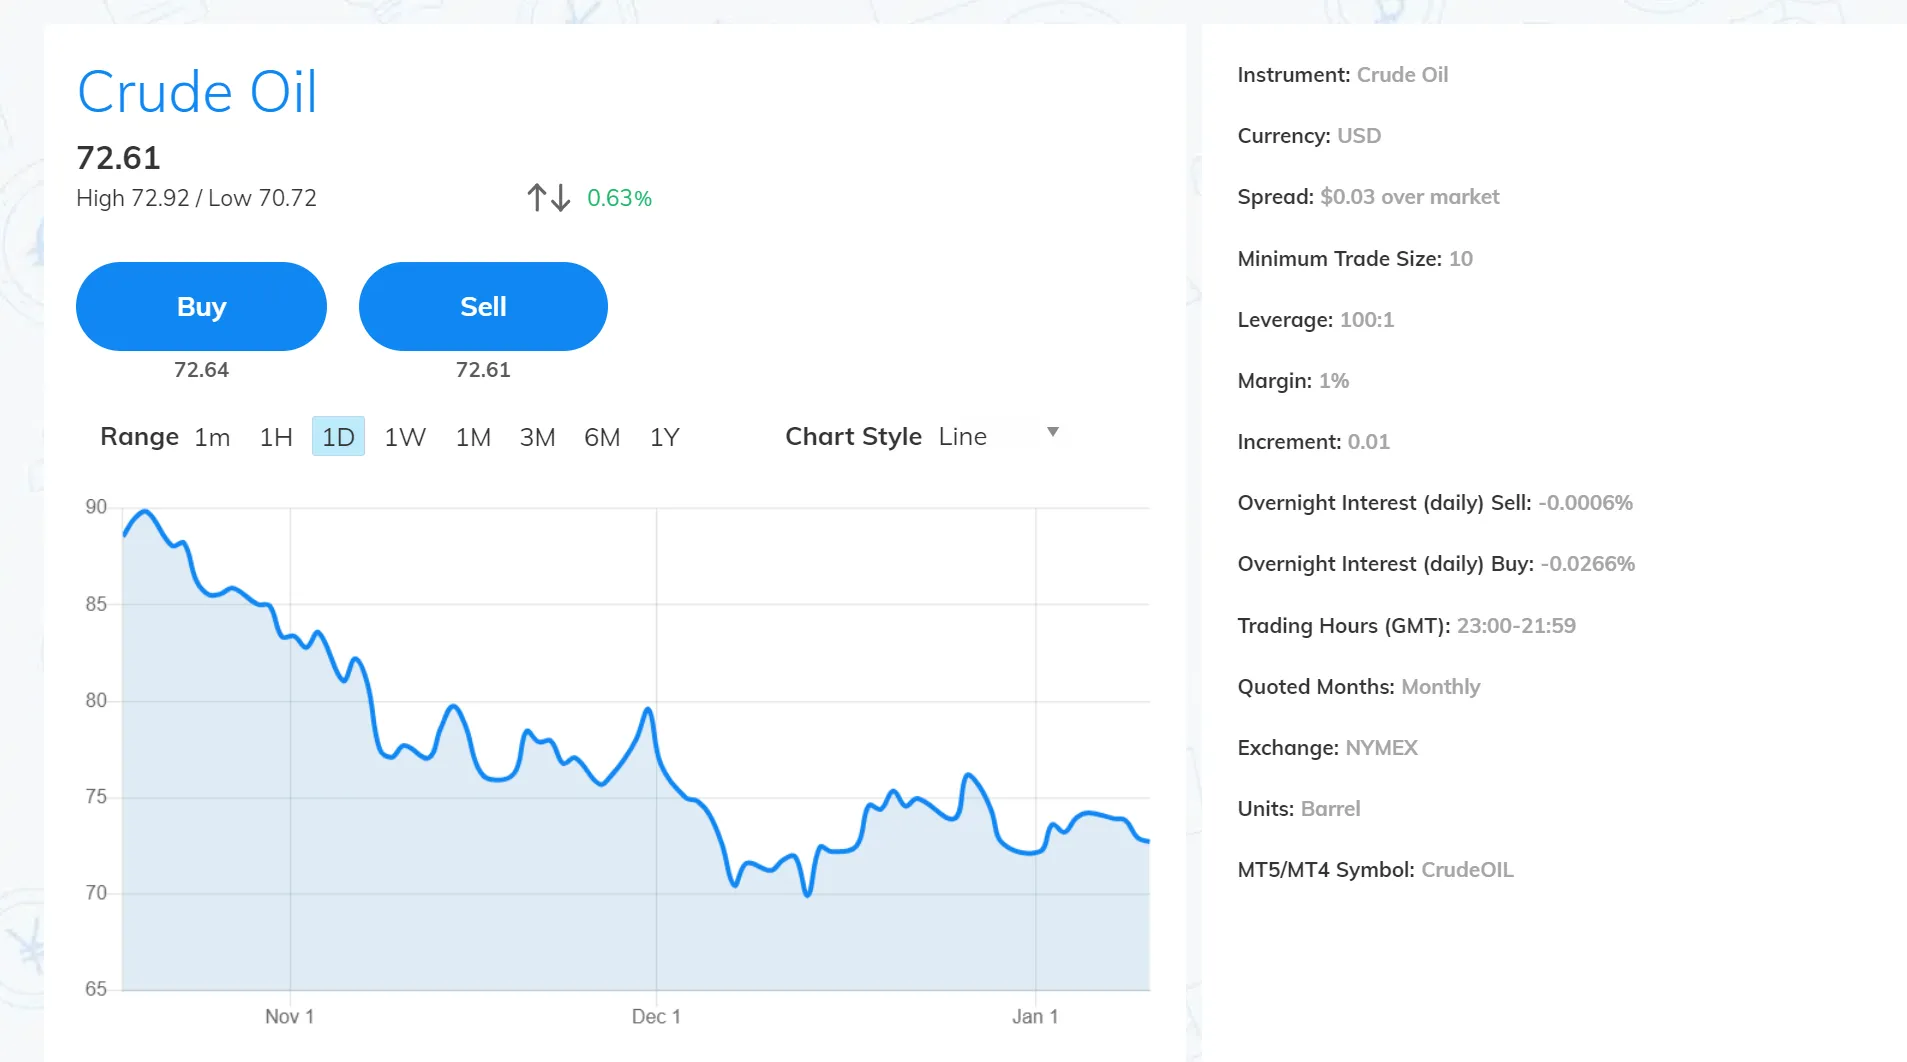
Task: Click the Crude Oil heading
Action: point(197,92)
